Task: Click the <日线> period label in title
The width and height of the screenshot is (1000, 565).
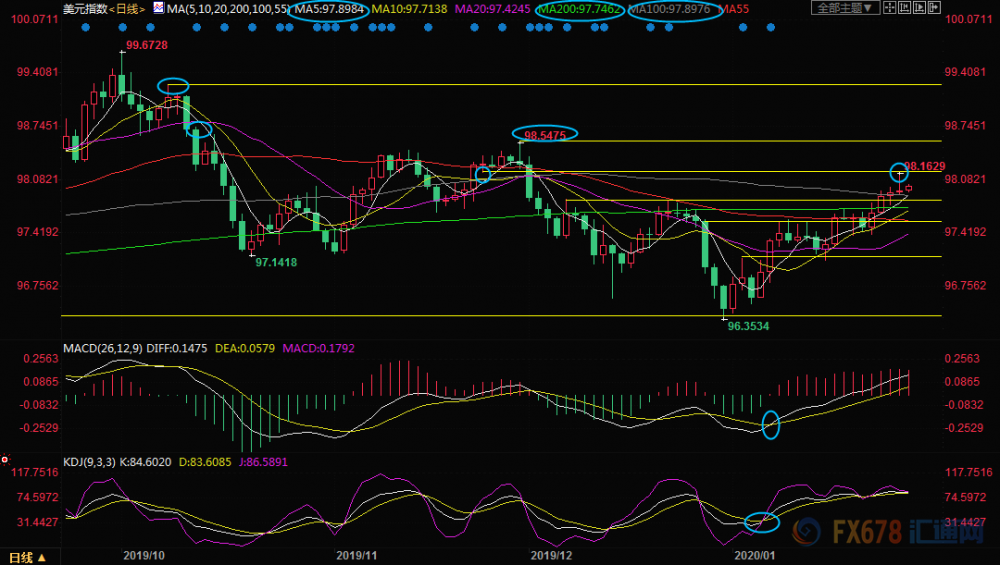Action: point(127,9)
